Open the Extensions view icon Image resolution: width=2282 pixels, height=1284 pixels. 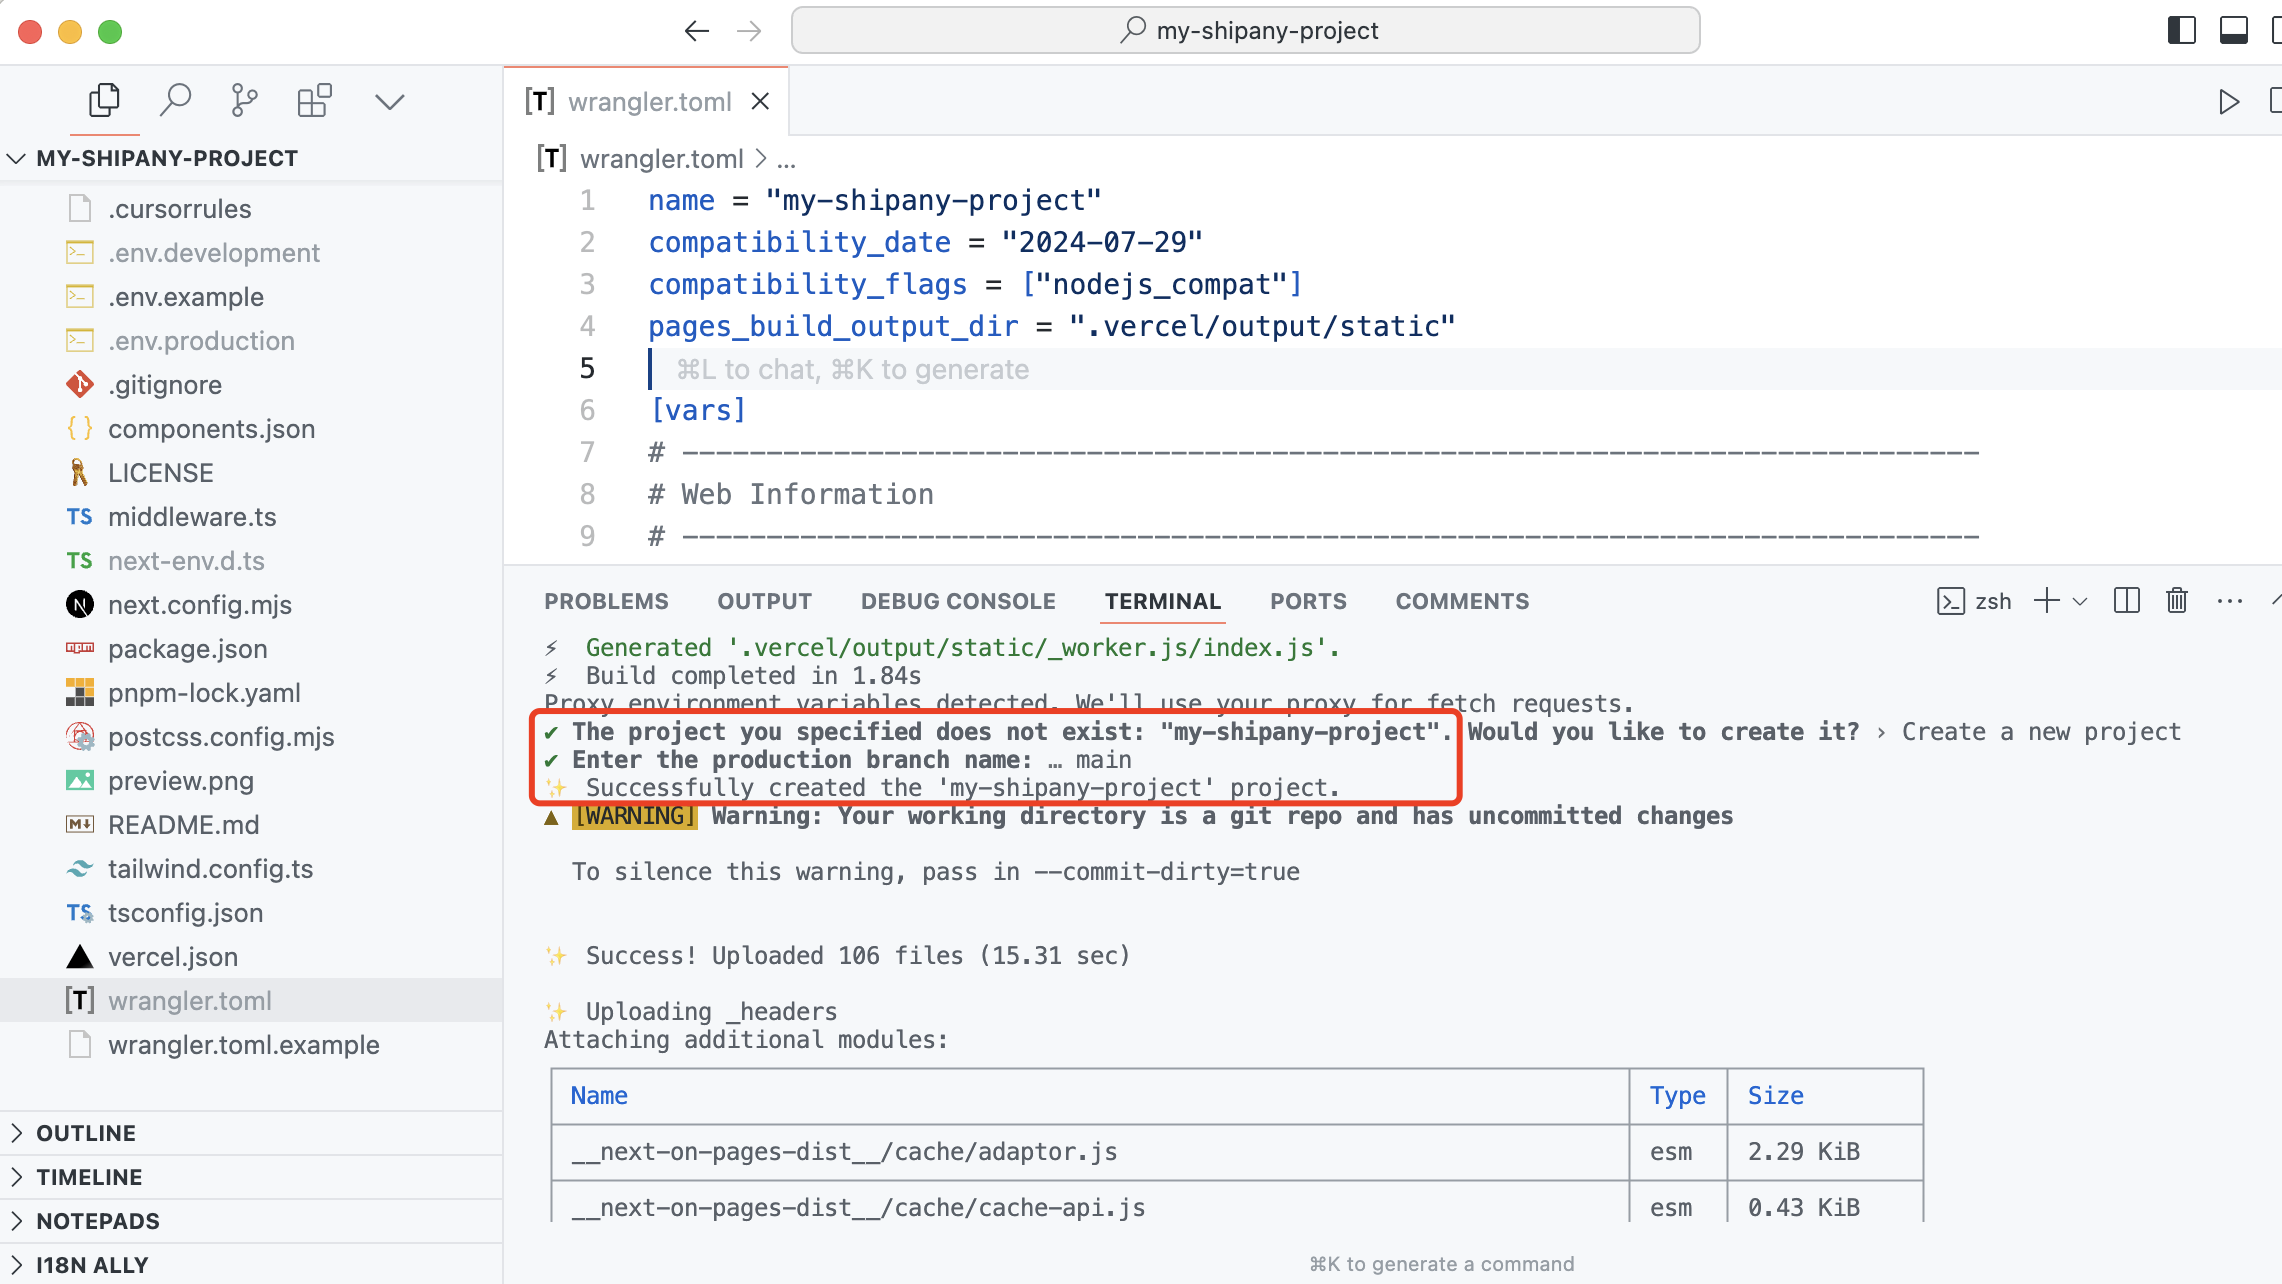pos(314,100)
